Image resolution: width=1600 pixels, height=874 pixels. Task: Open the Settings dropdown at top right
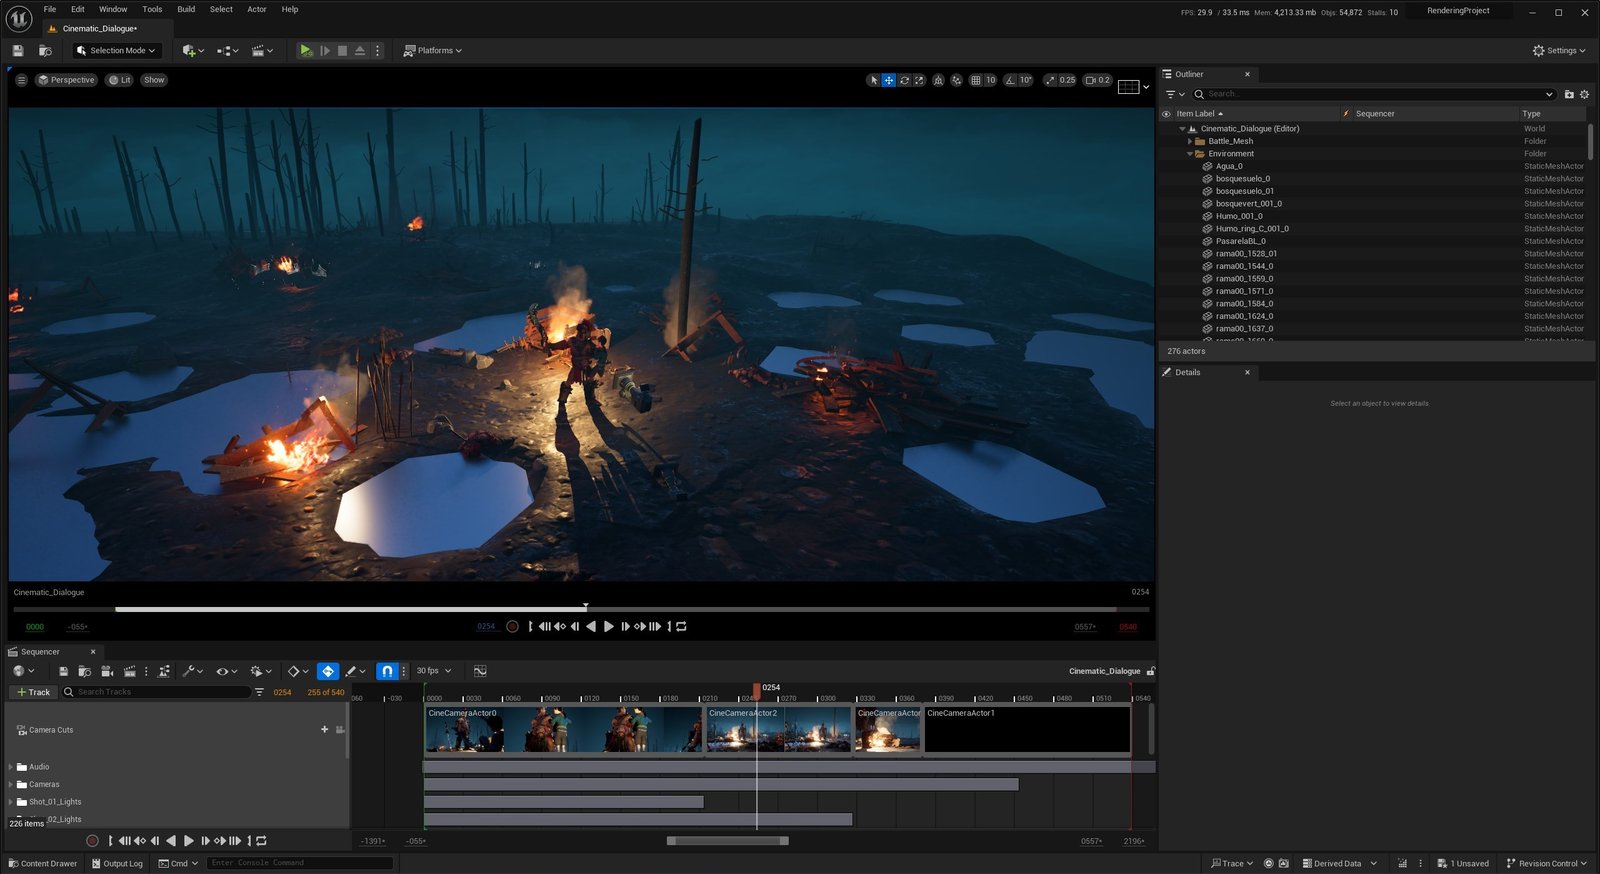pos(1559,50)
